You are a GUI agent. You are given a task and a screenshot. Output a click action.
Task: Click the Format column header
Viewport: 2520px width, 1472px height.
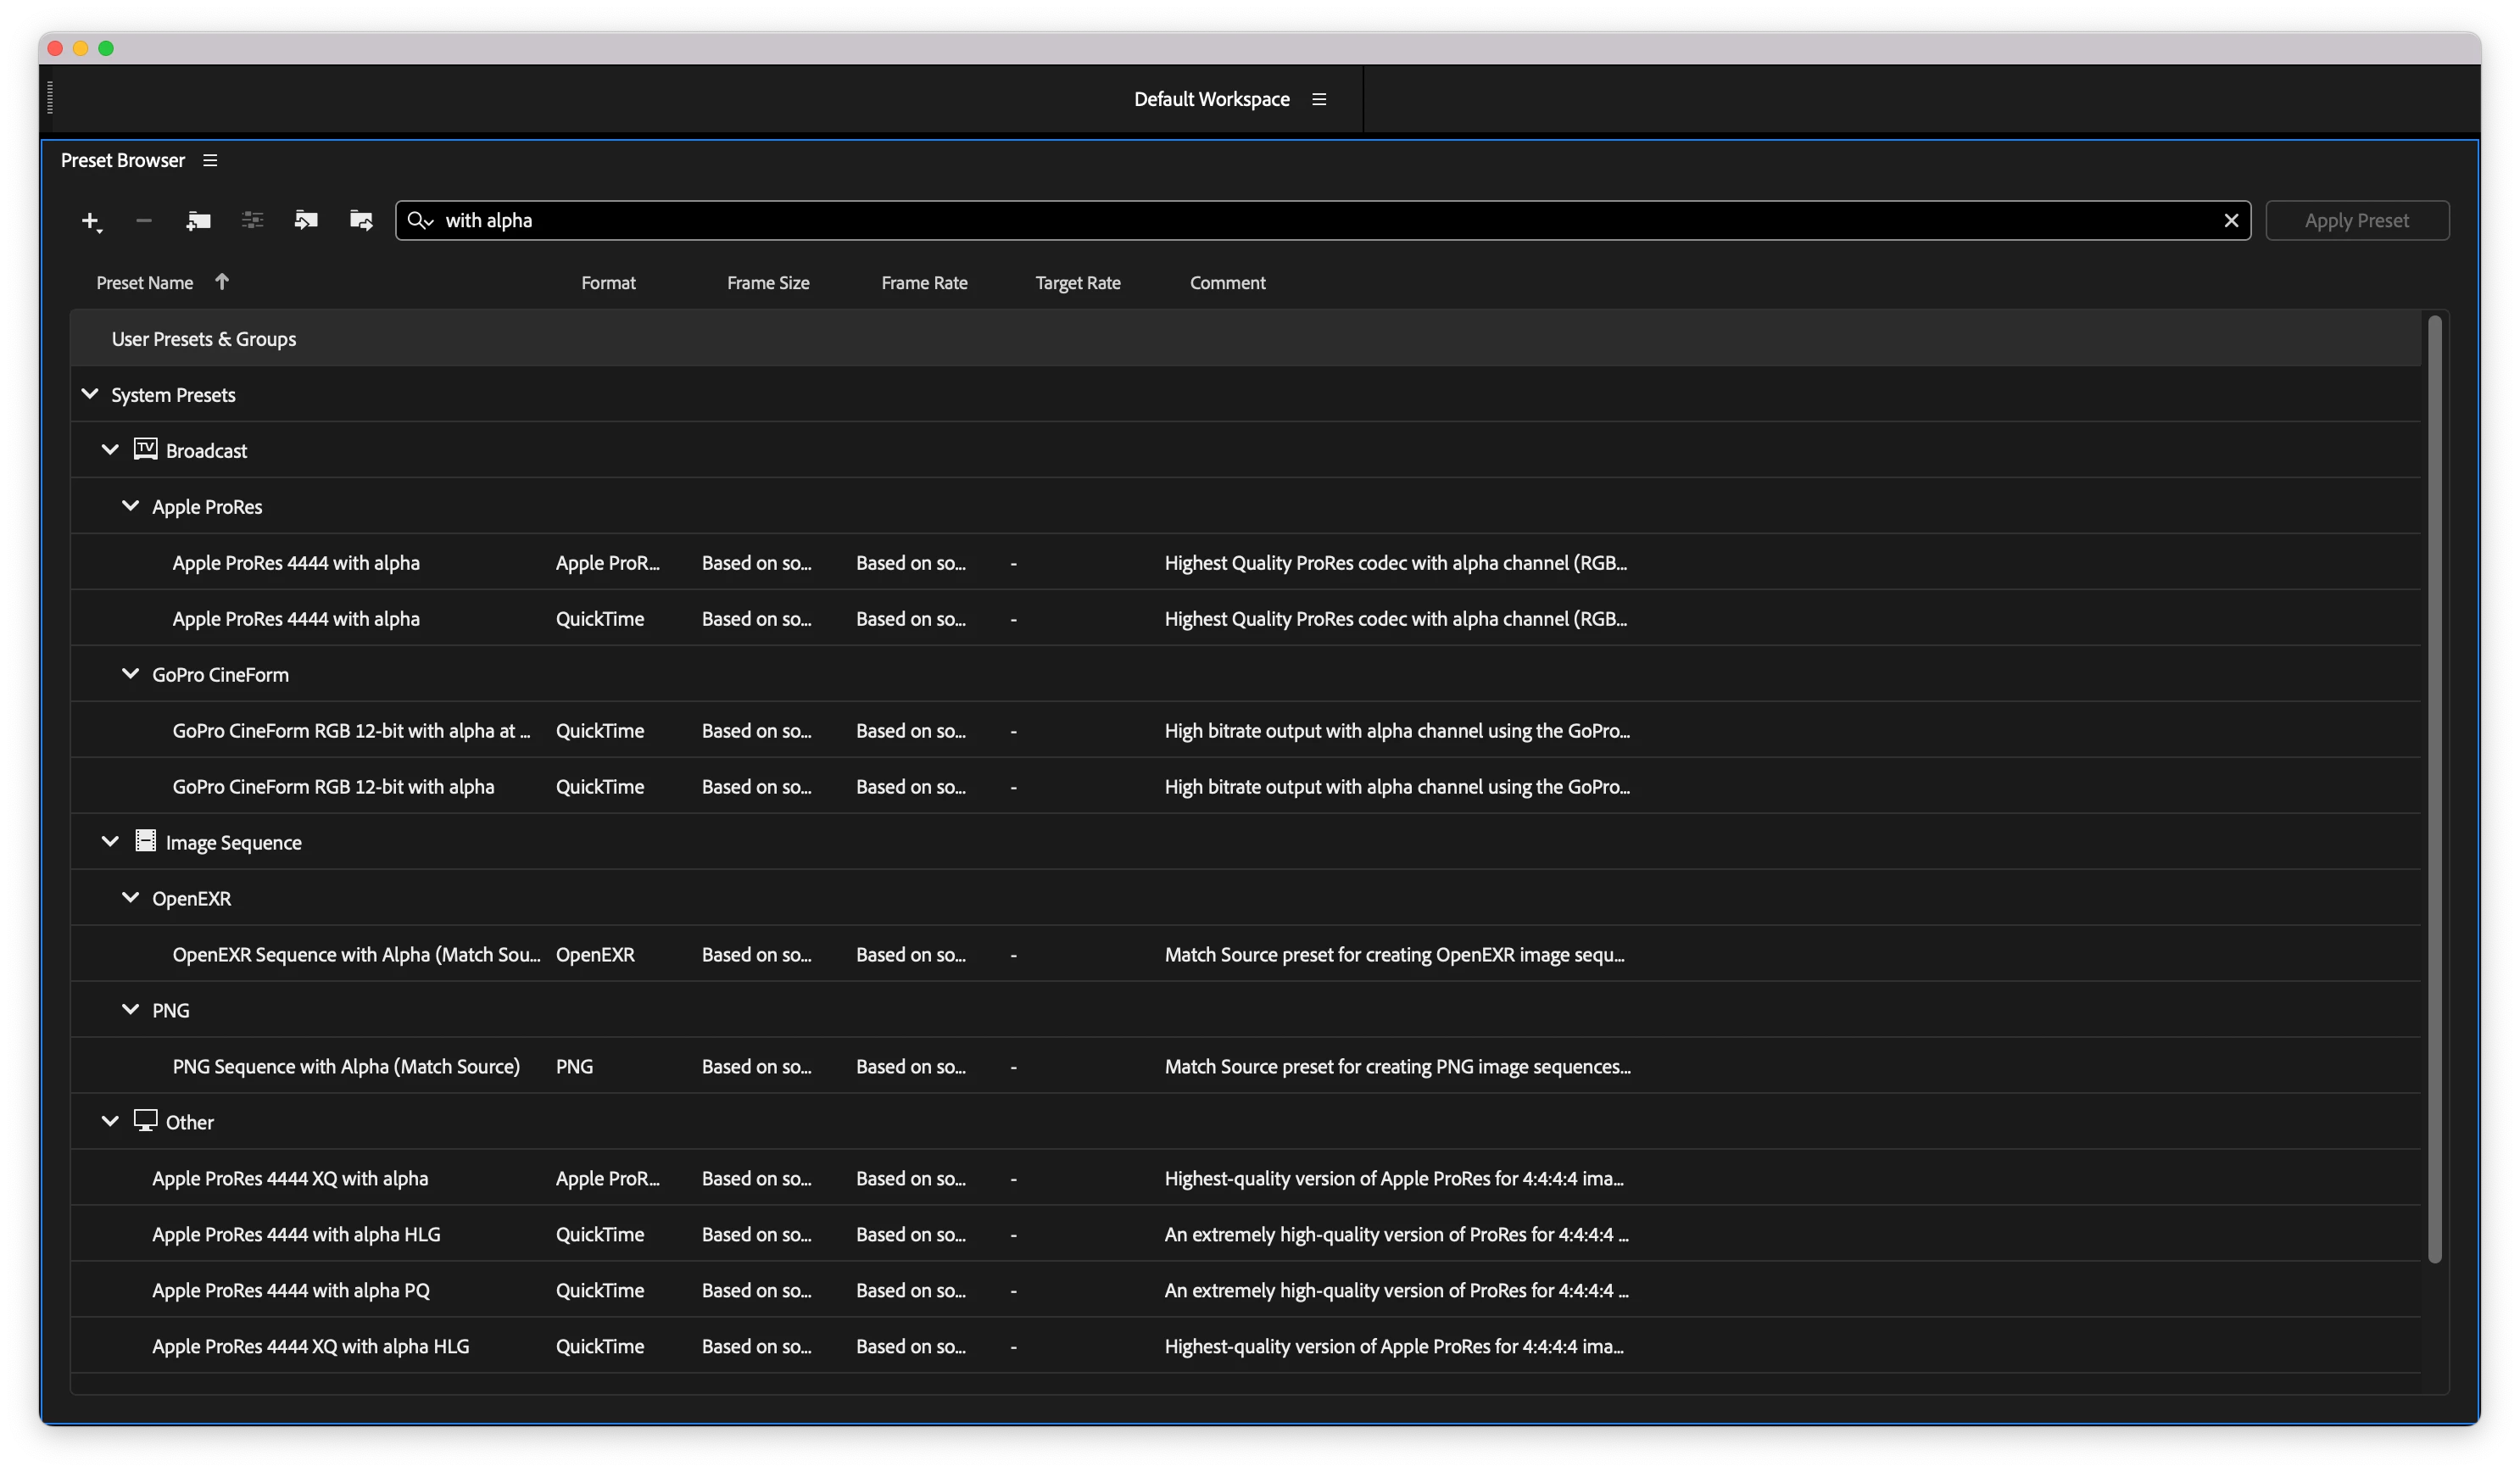coord(608,283)
